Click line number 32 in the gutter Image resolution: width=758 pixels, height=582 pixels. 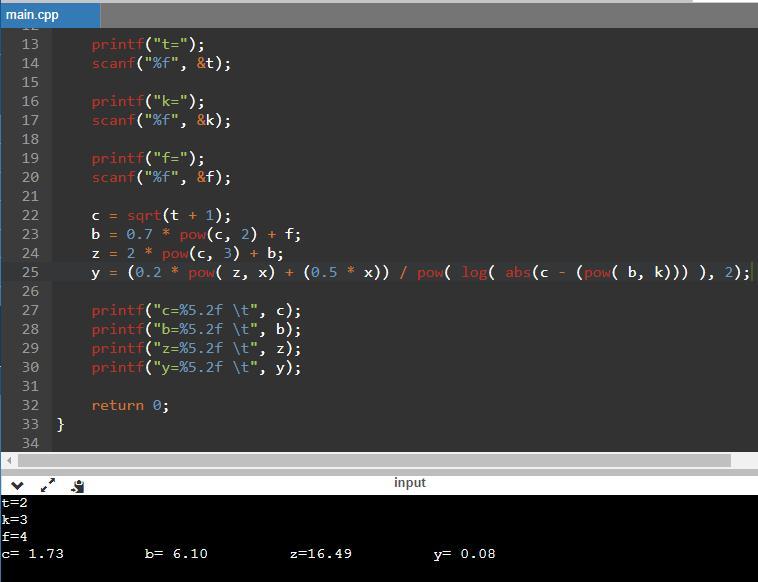(x=29, y=405)
